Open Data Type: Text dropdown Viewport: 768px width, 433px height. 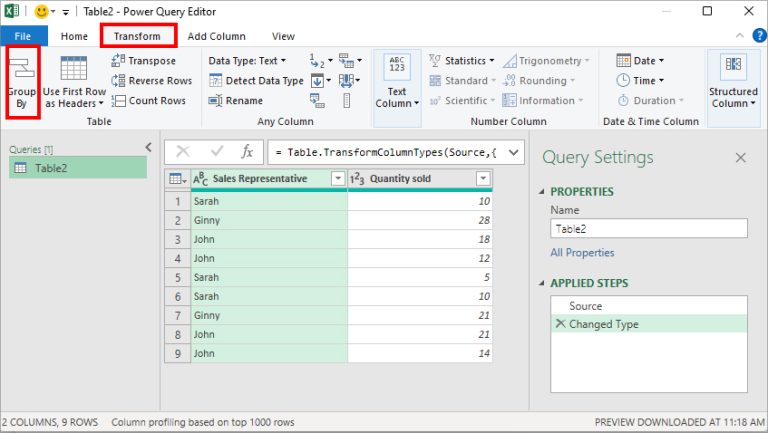247,61
